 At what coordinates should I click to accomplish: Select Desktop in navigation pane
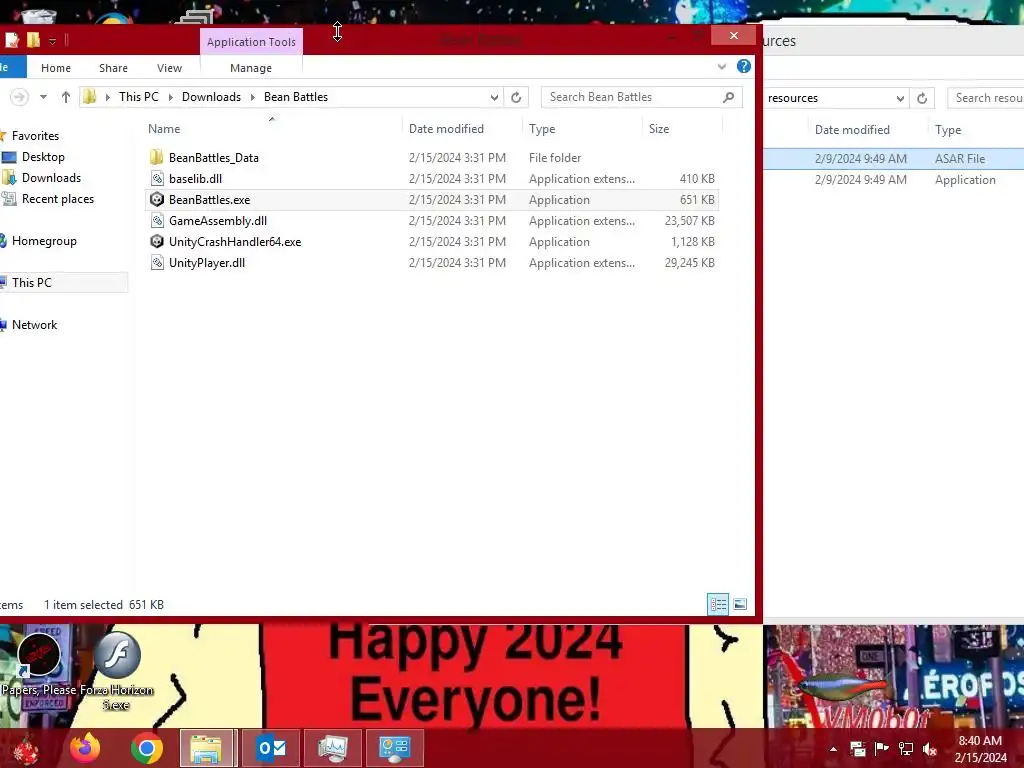pos(43,157)
